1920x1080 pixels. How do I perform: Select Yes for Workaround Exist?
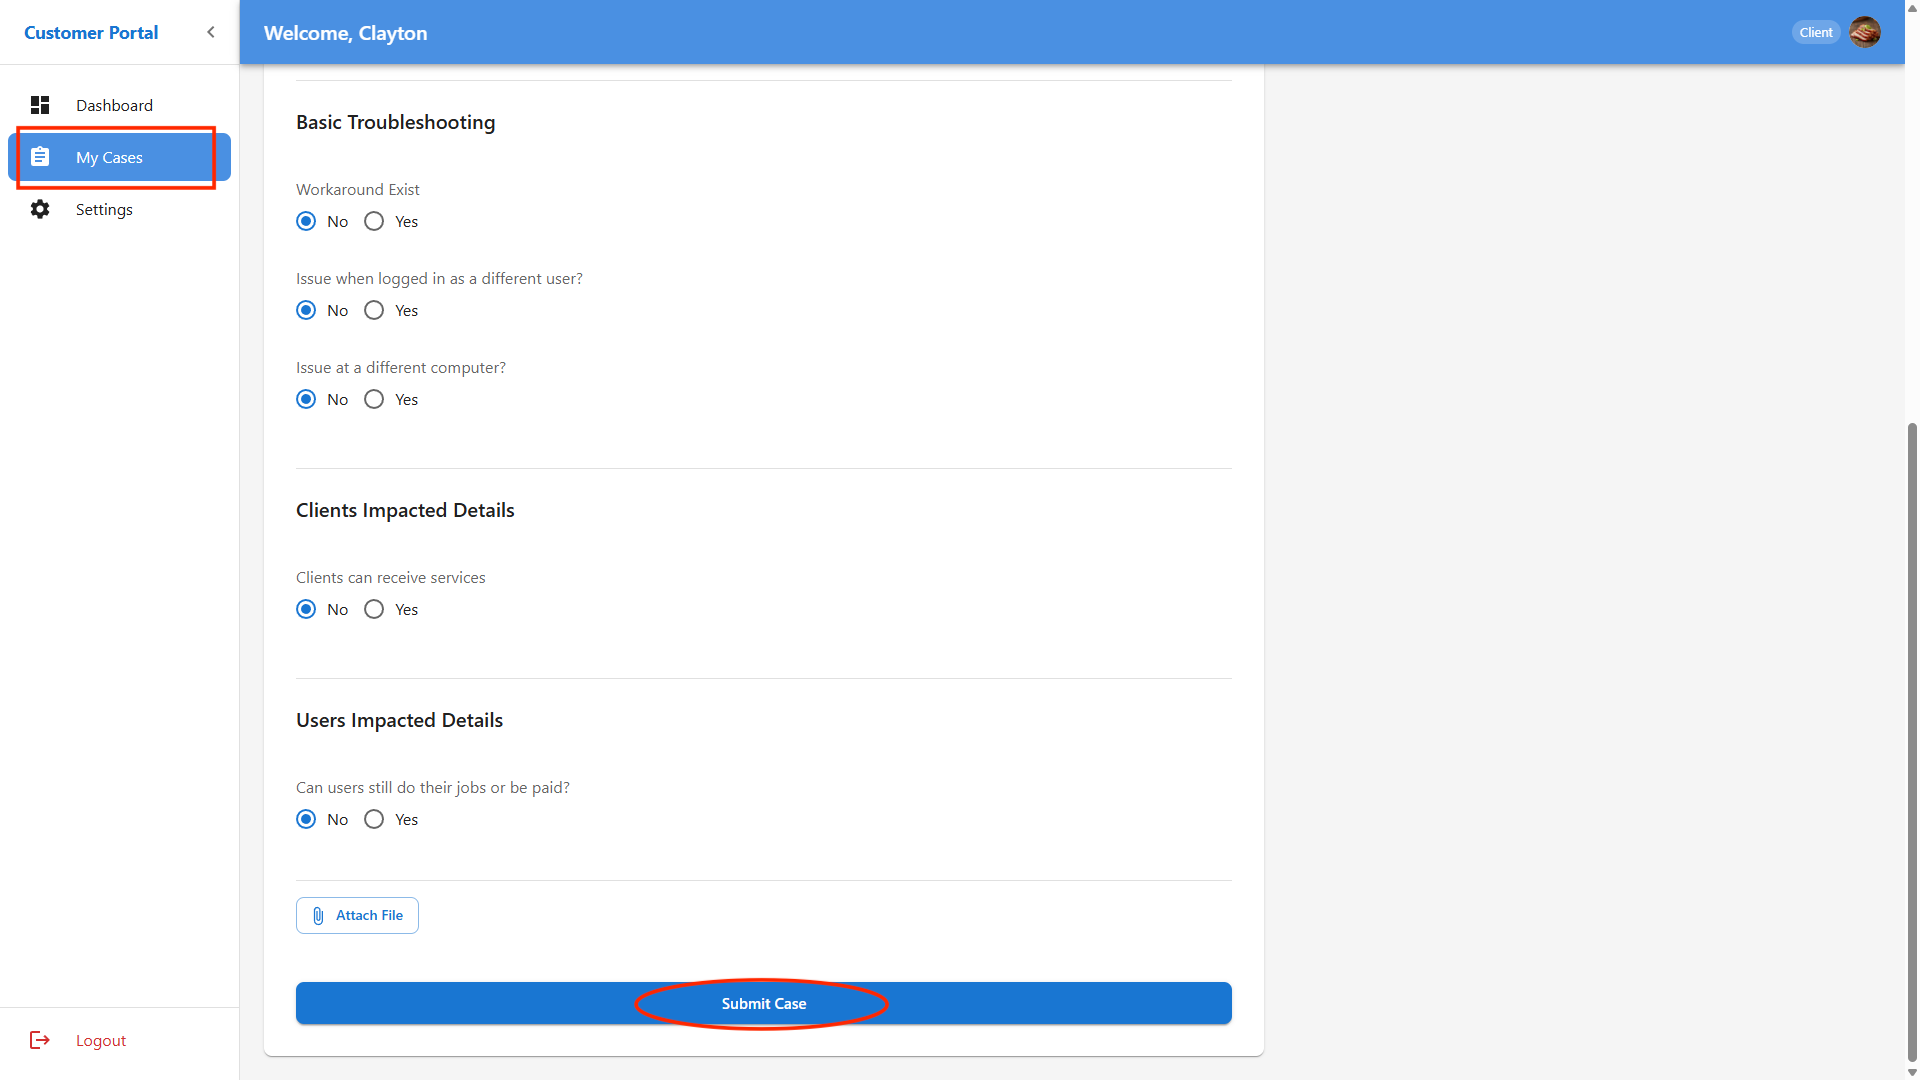[x=374, y=221]
